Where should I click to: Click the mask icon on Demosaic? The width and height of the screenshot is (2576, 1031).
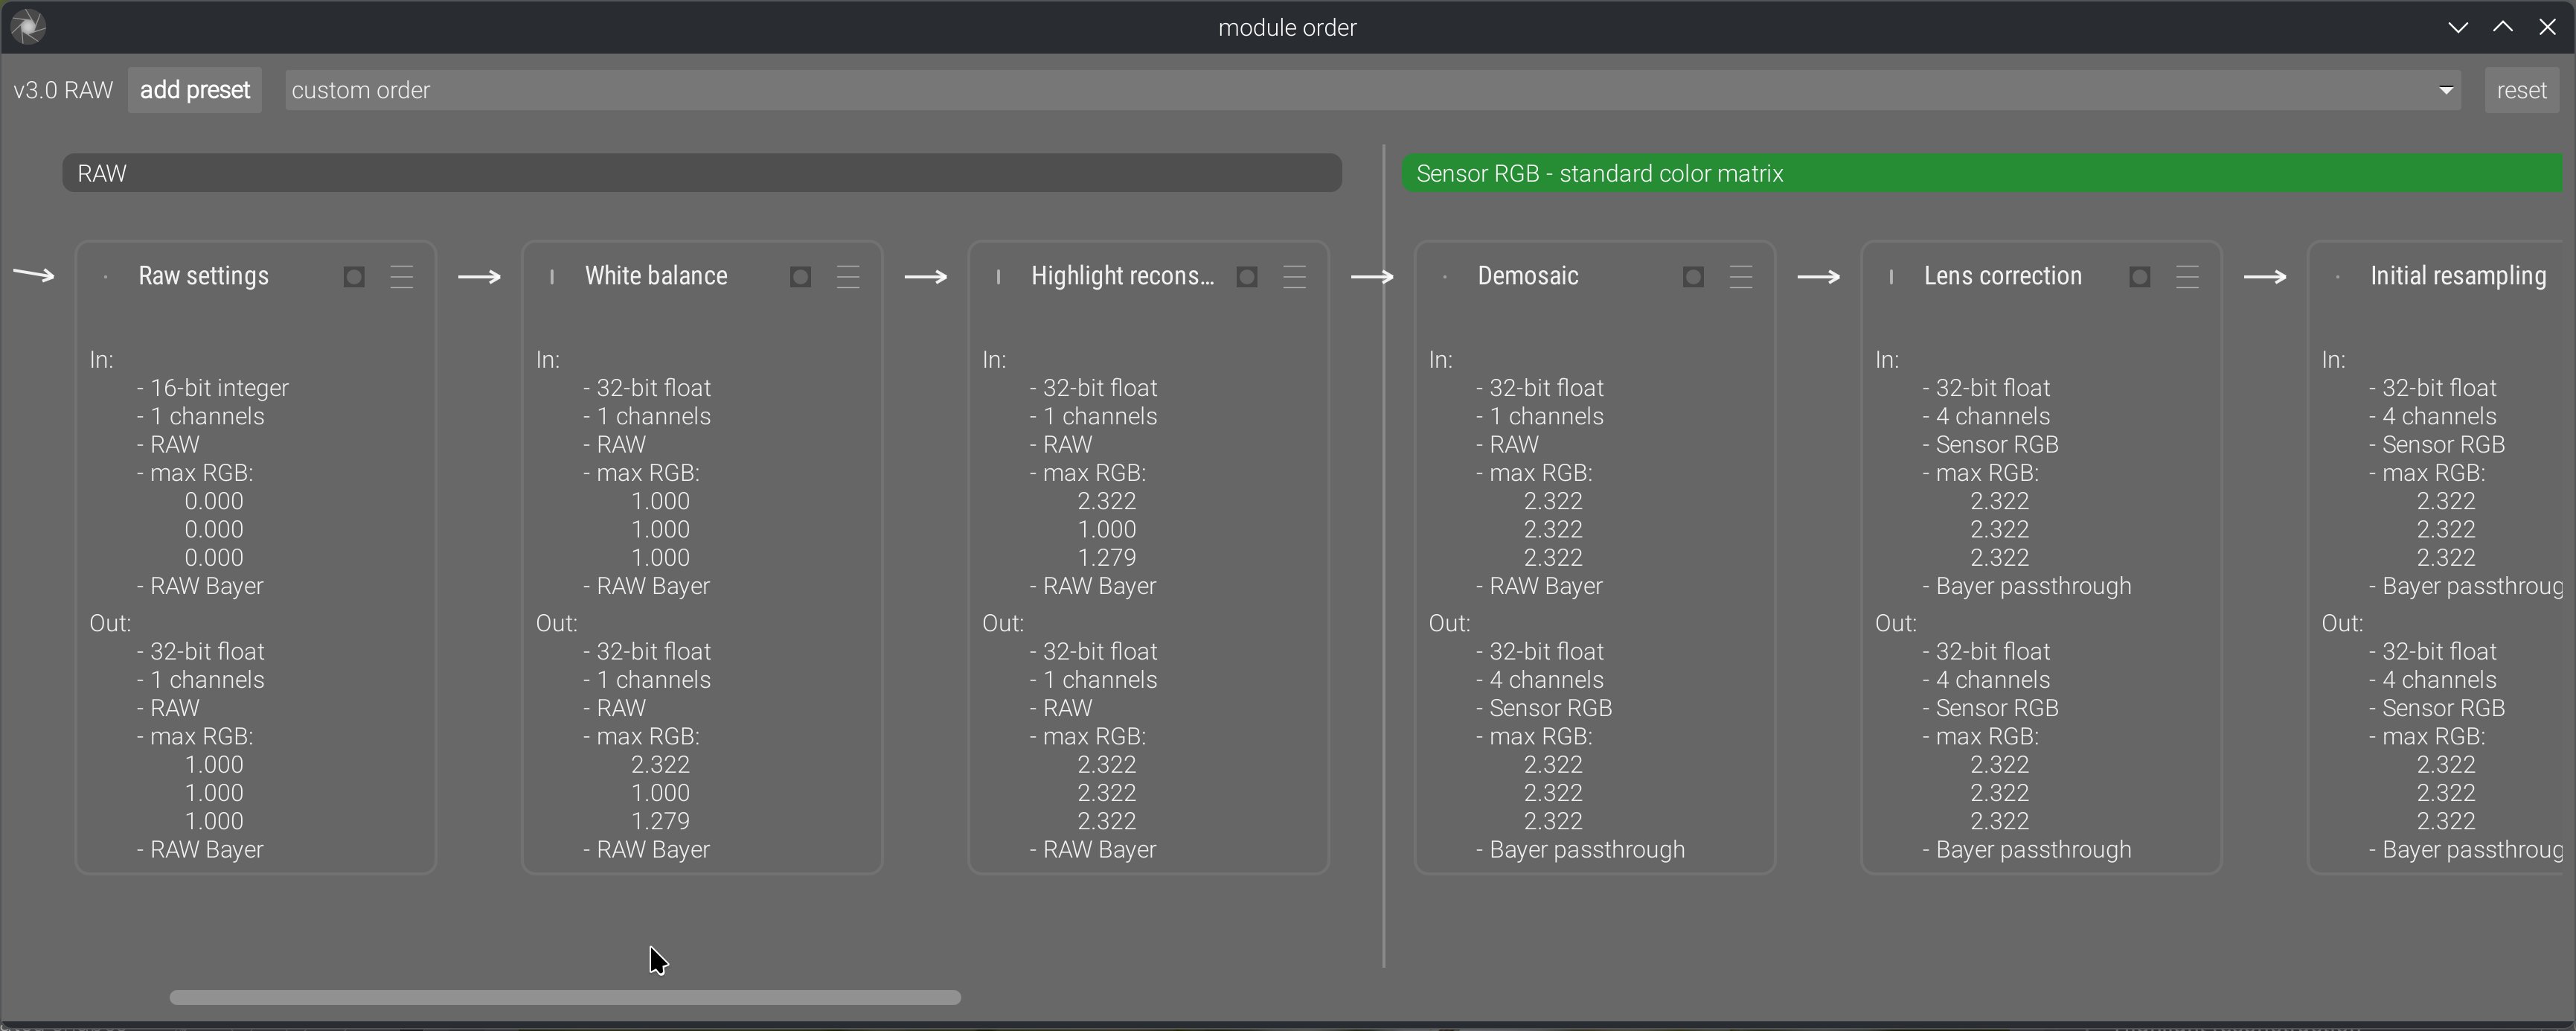[x=1693, y=277]
